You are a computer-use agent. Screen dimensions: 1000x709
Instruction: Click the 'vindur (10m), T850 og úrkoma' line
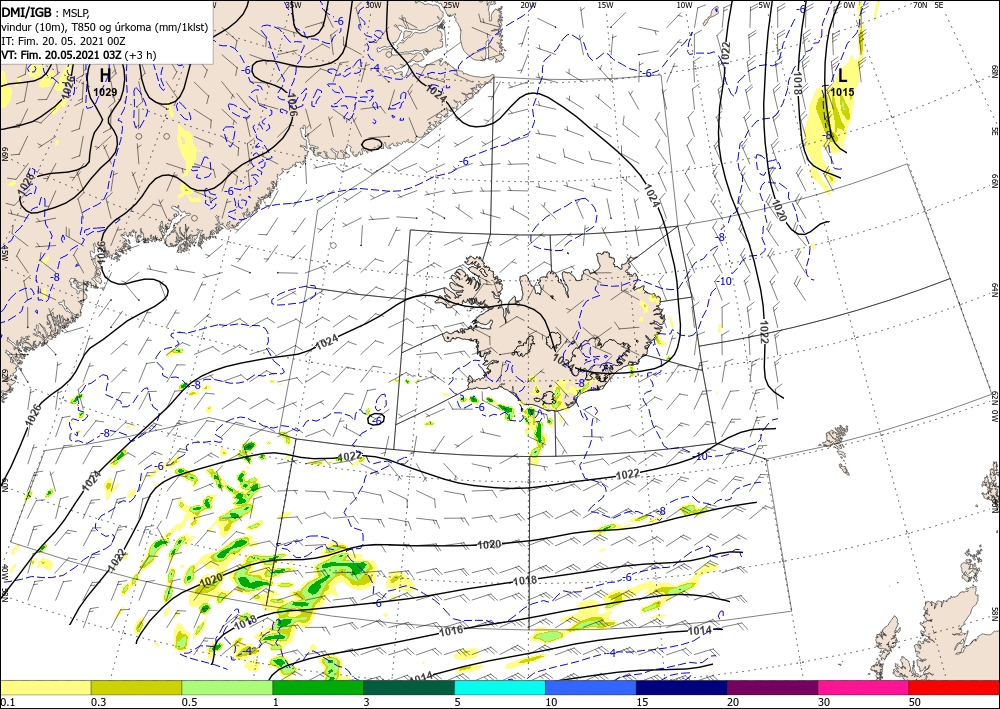[x=105, y=27]
